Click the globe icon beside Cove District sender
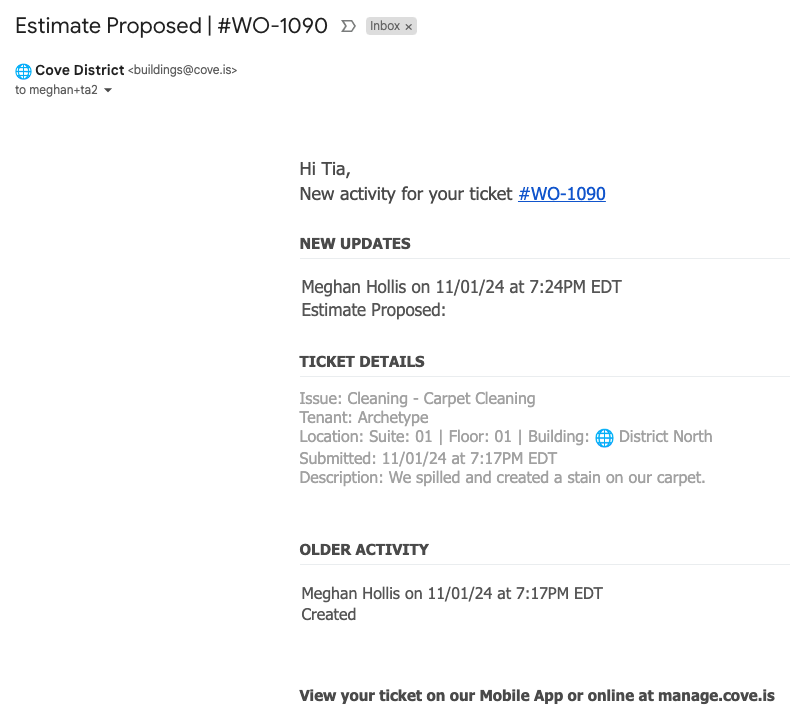The height and width of the screenshot is (725, 809). click(x=23, y=71)
